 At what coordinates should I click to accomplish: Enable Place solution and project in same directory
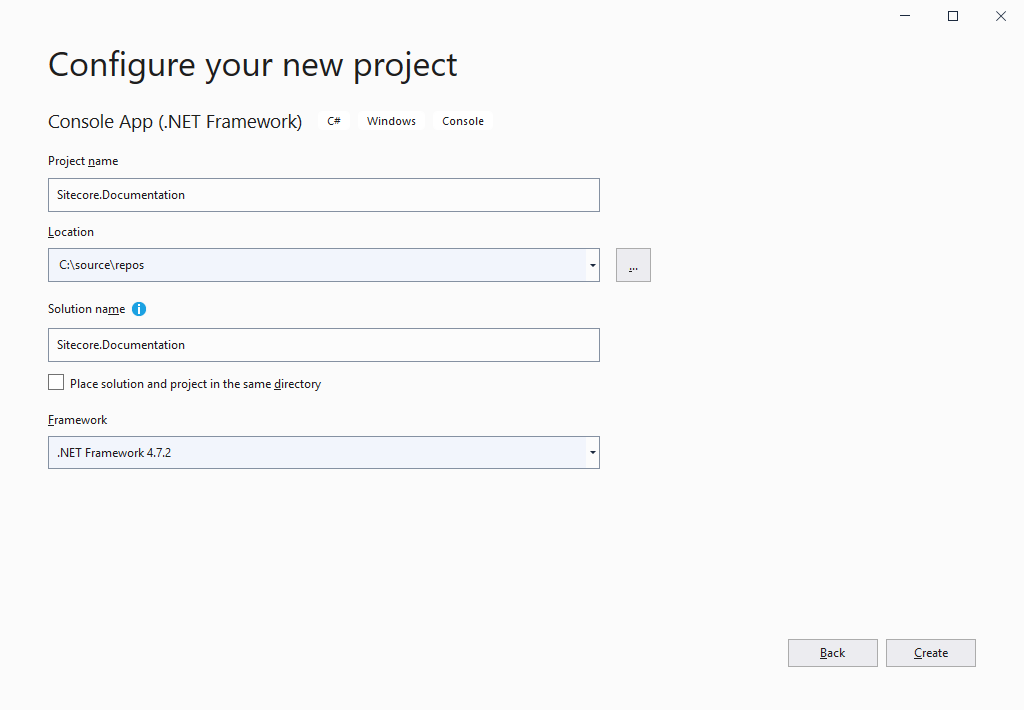coord(56,383)
